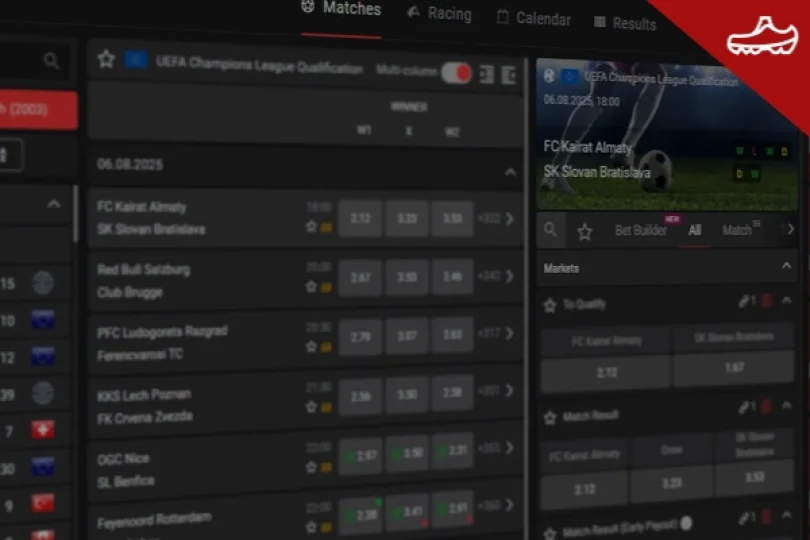Star the Red Bull Salzburg match
Image resolution: width=810 pixels, height=540 pixels.
coord(311,288)
